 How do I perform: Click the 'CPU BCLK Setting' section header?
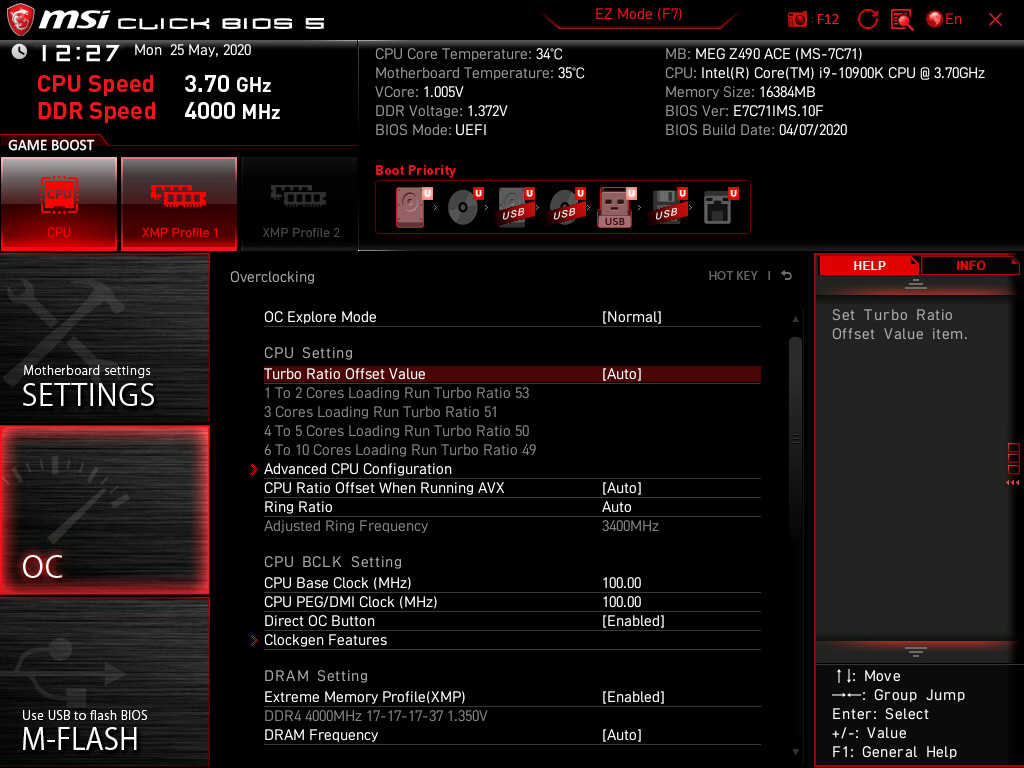[332, 562]
